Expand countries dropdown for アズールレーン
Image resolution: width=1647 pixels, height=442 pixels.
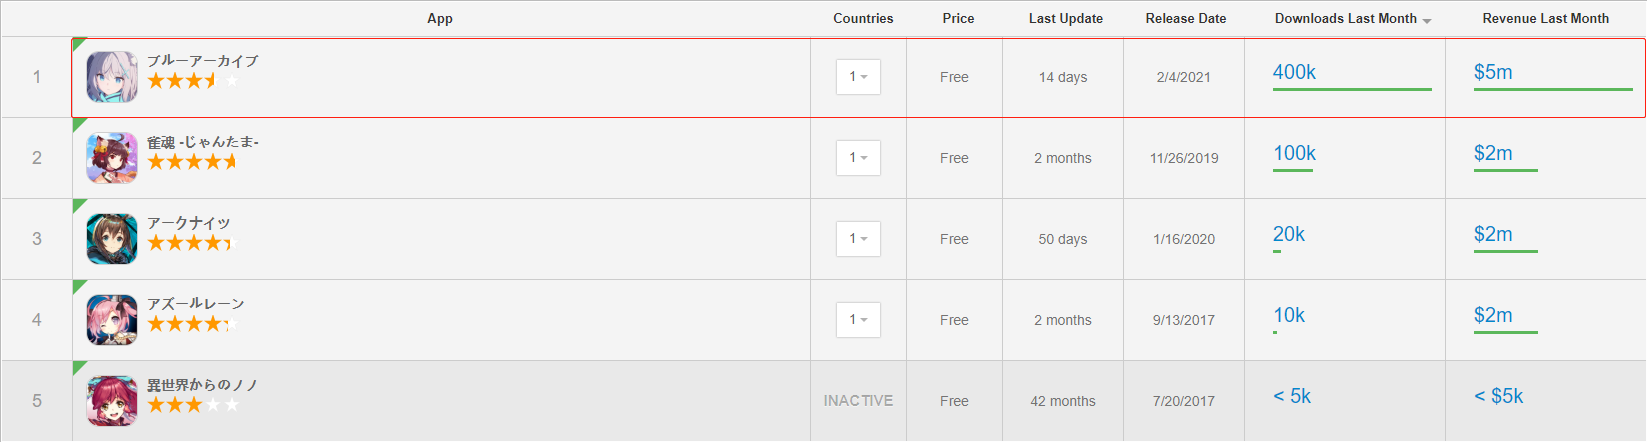[x=858, y=320]
